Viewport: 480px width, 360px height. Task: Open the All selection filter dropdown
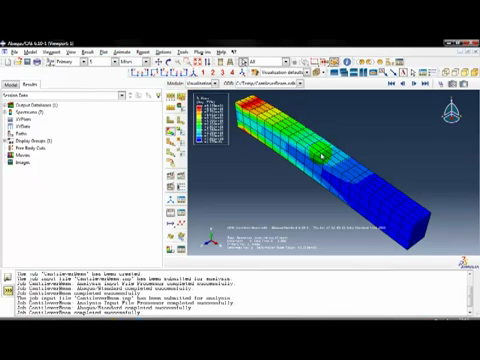(x=286, y=62)
